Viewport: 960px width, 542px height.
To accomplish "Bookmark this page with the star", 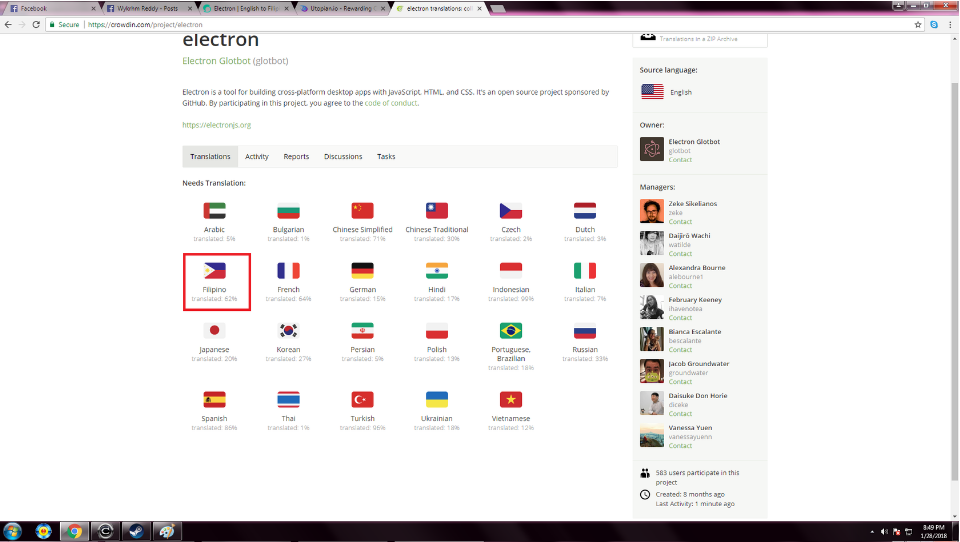I will tap(918, 24).
